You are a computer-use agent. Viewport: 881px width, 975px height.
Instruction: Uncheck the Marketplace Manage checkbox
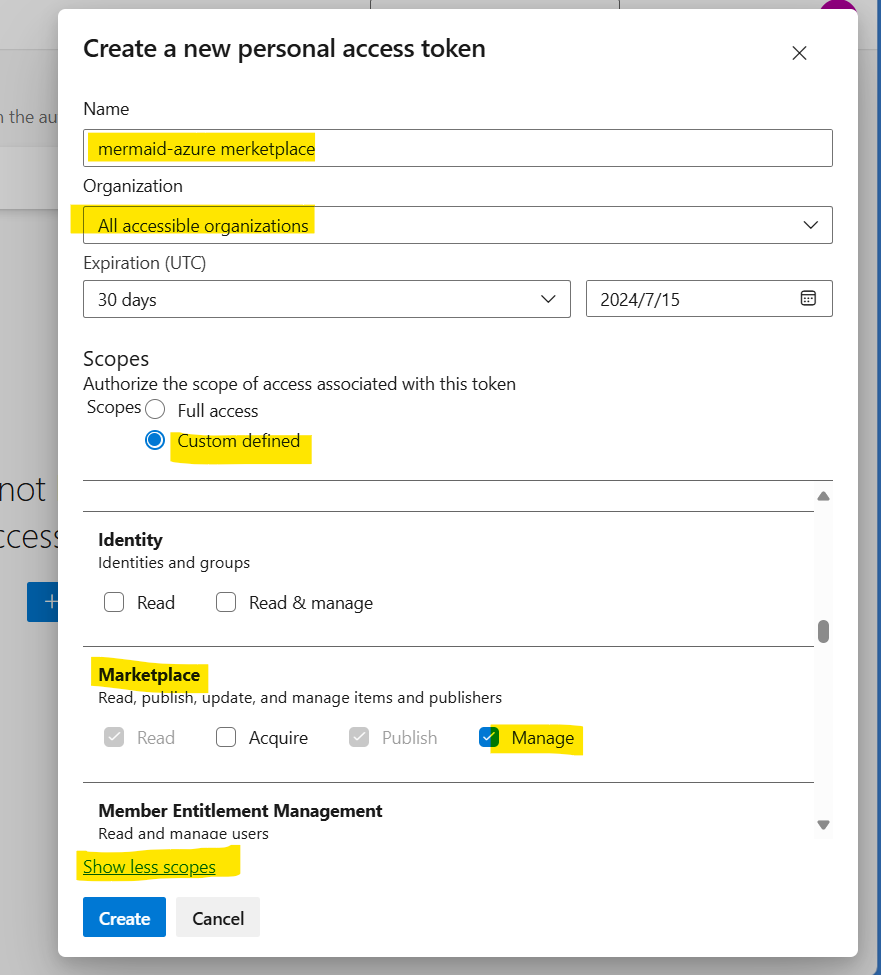pos(489,738)
